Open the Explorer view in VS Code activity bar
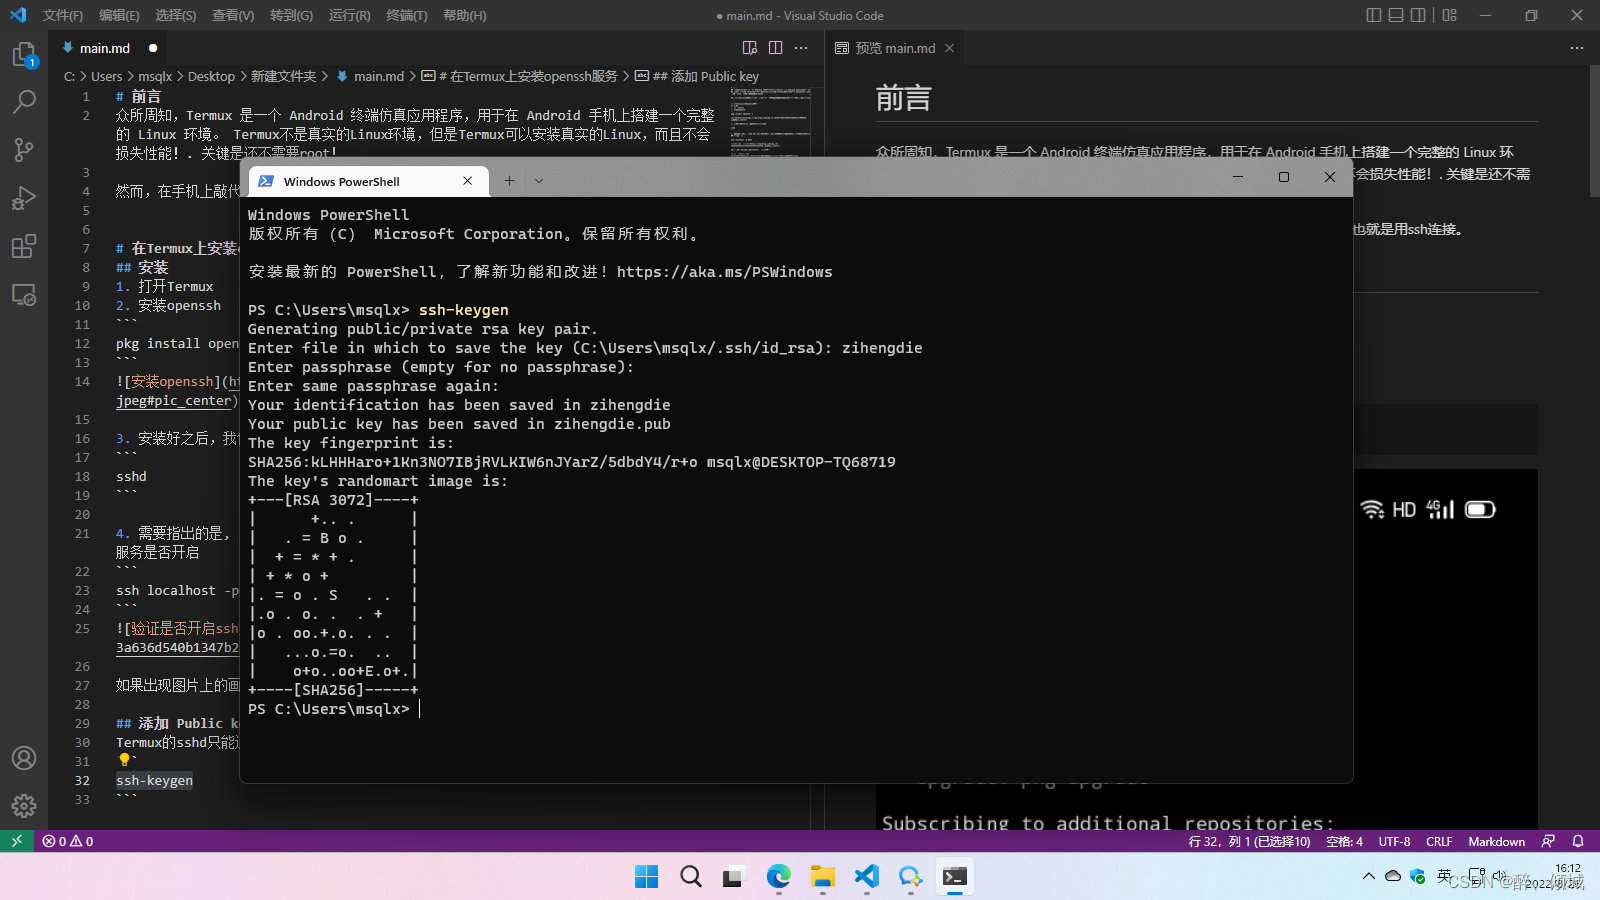Viewport: 1600px width, 900px height. [x=24, y=55]
